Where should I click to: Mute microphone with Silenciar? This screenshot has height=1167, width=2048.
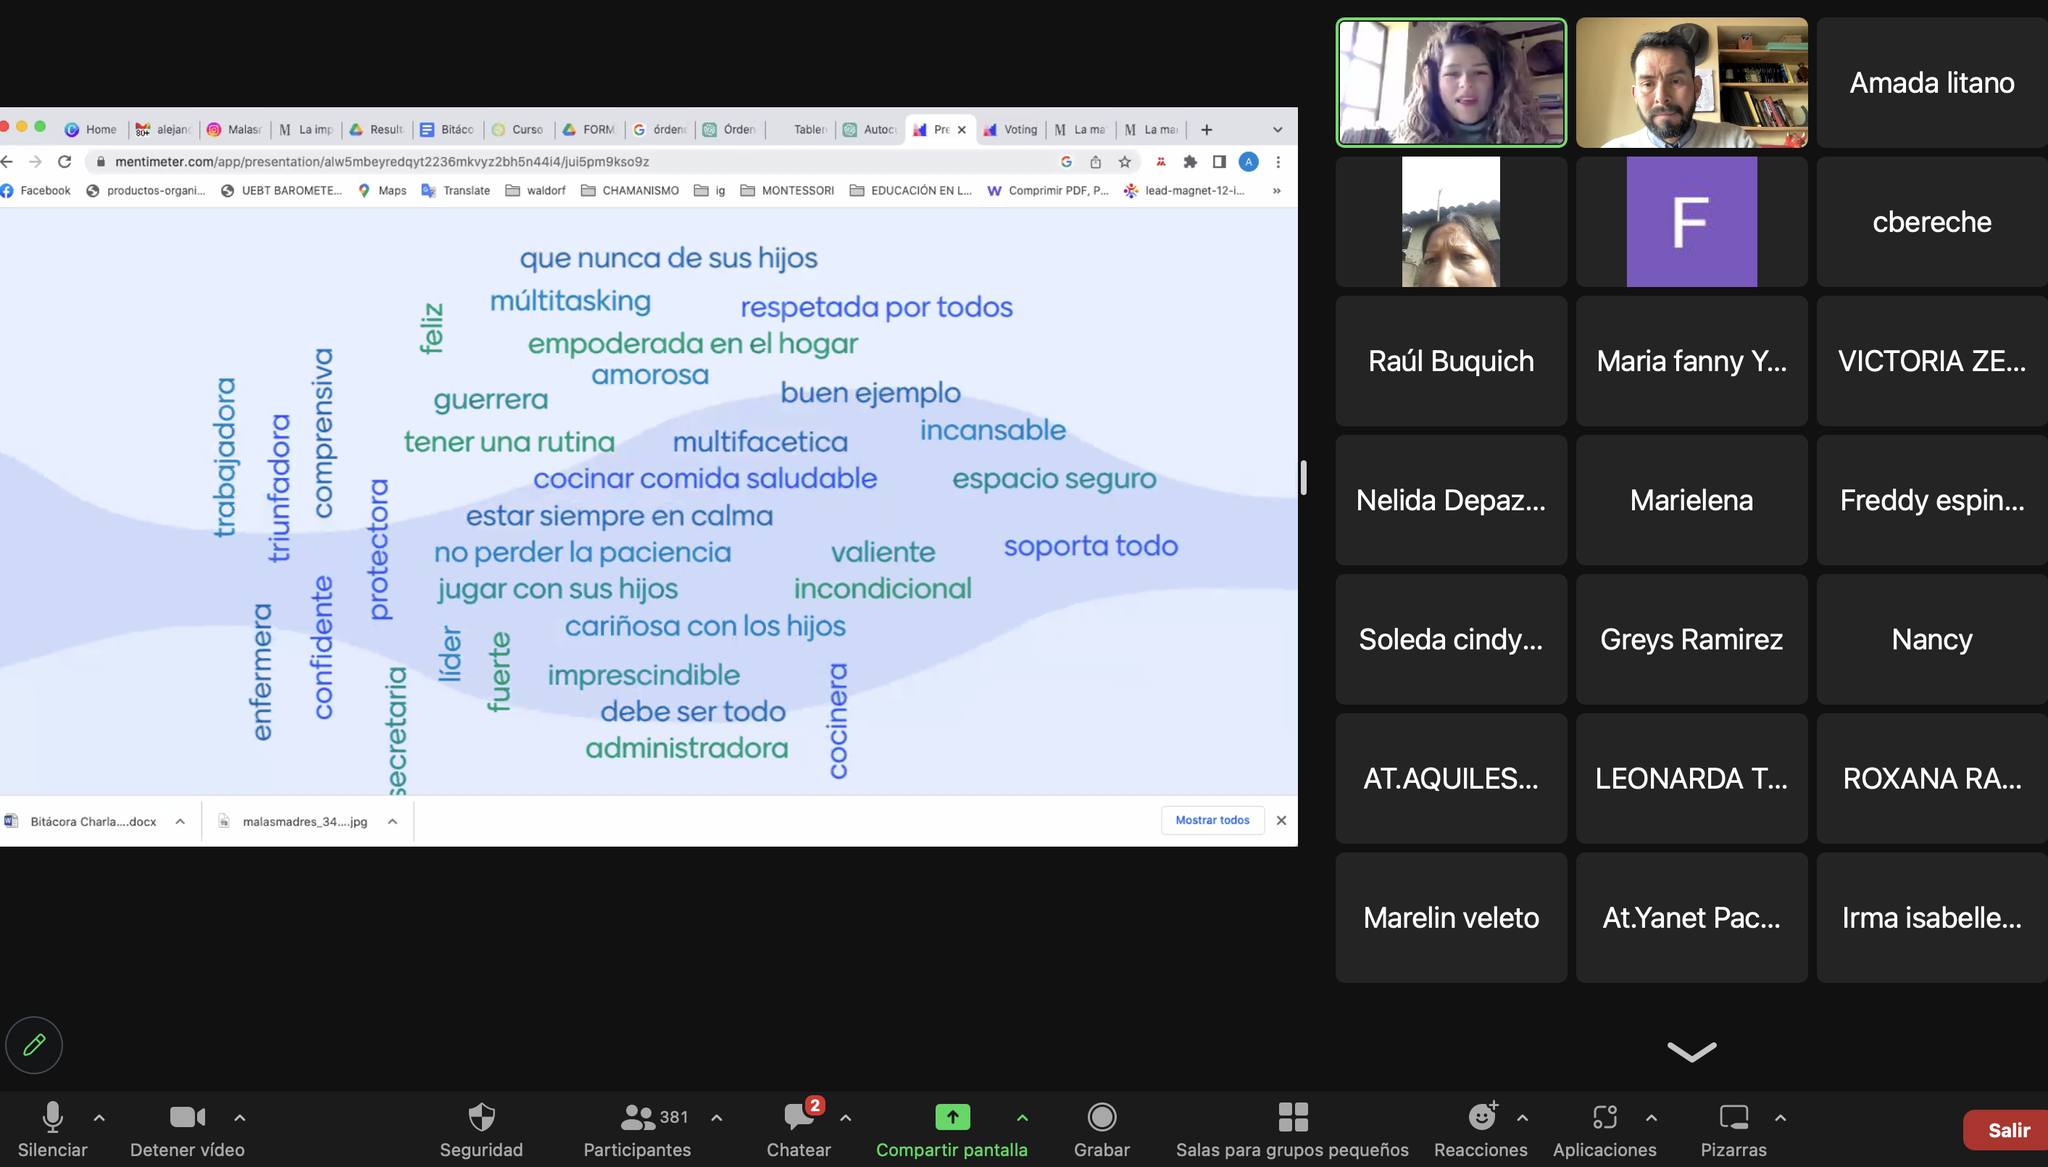[x=52, y=1117]
